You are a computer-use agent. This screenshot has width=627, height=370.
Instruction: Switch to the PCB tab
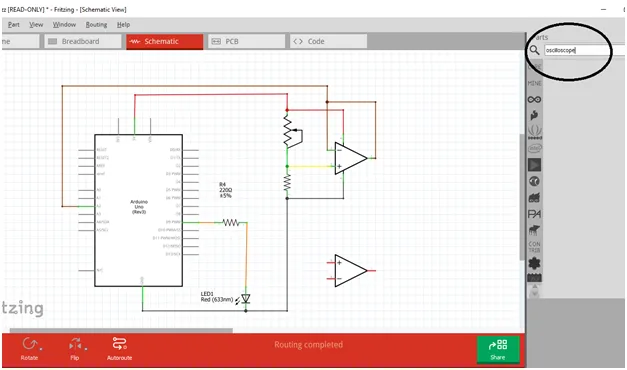click(x=246, y=41)
